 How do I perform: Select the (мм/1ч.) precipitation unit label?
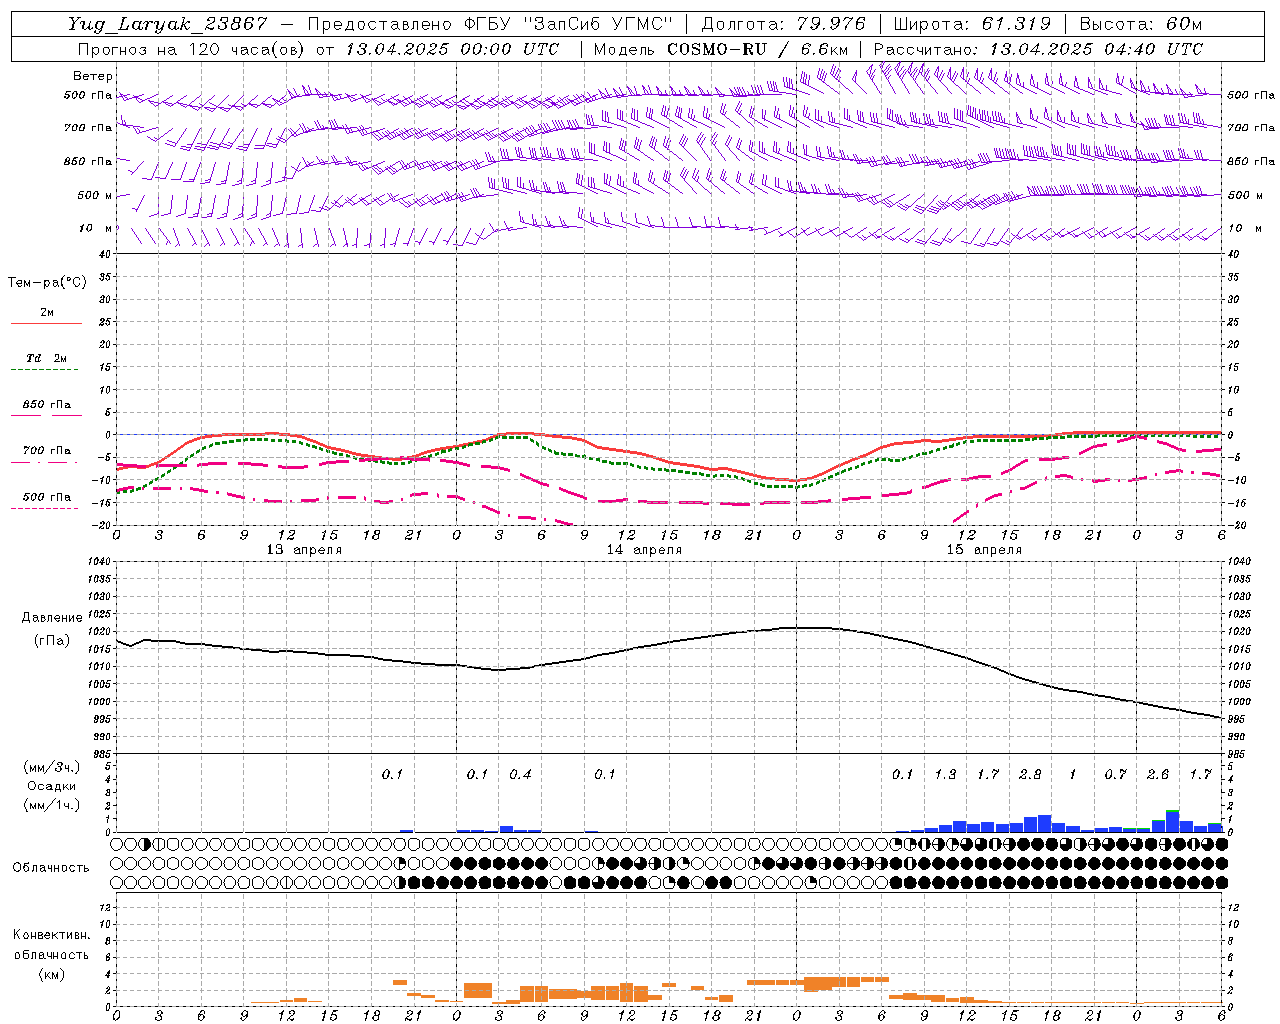click(x=52, y=805)
